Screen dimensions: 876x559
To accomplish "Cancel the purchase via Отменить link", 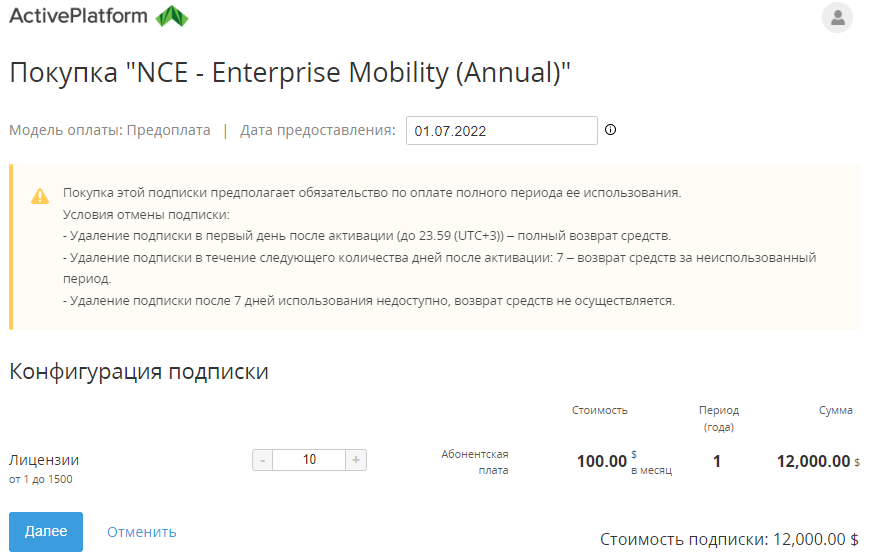I will tap(141, 532).
